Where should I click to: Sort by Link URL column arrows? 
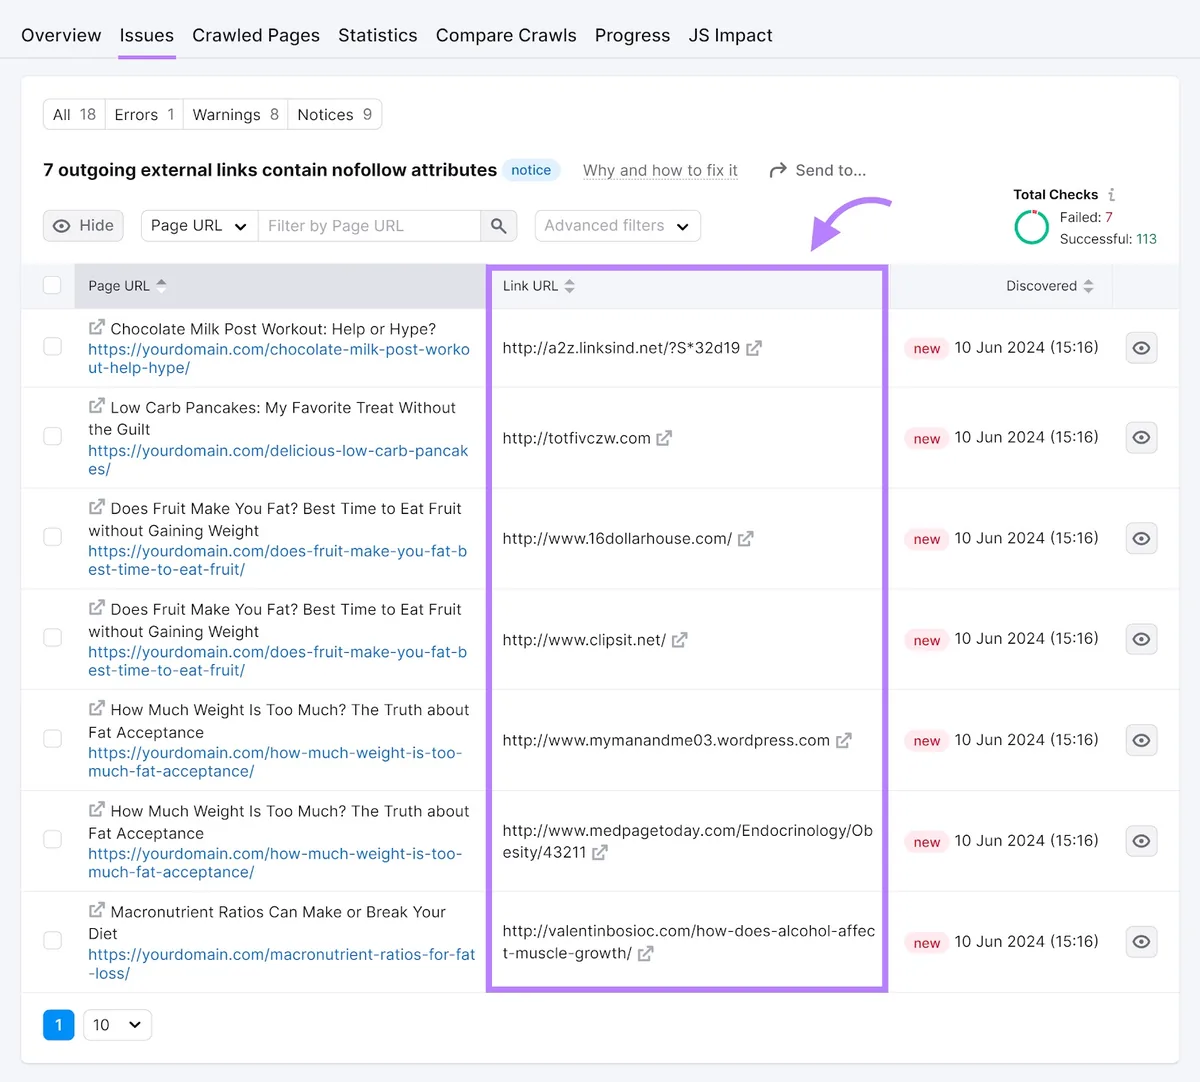click(x=570, y=286)
